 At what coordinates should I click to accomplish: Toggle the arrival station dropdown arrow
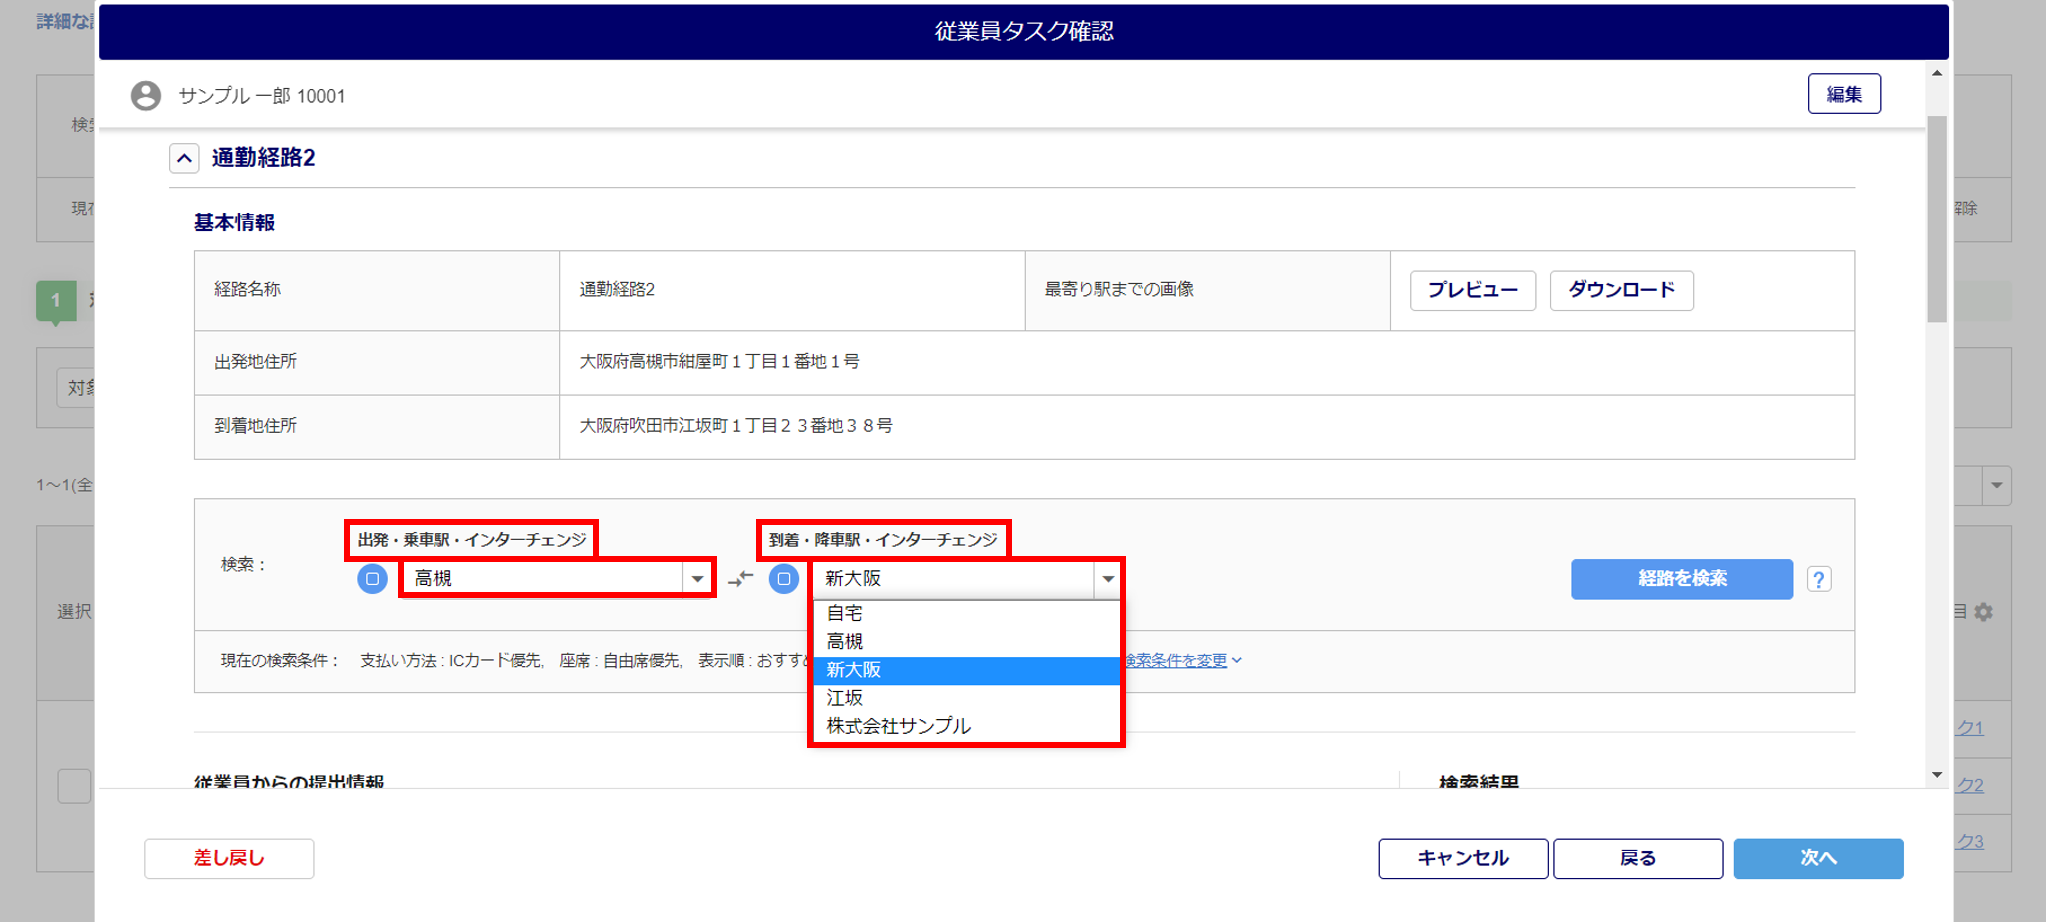(1108, 578)
